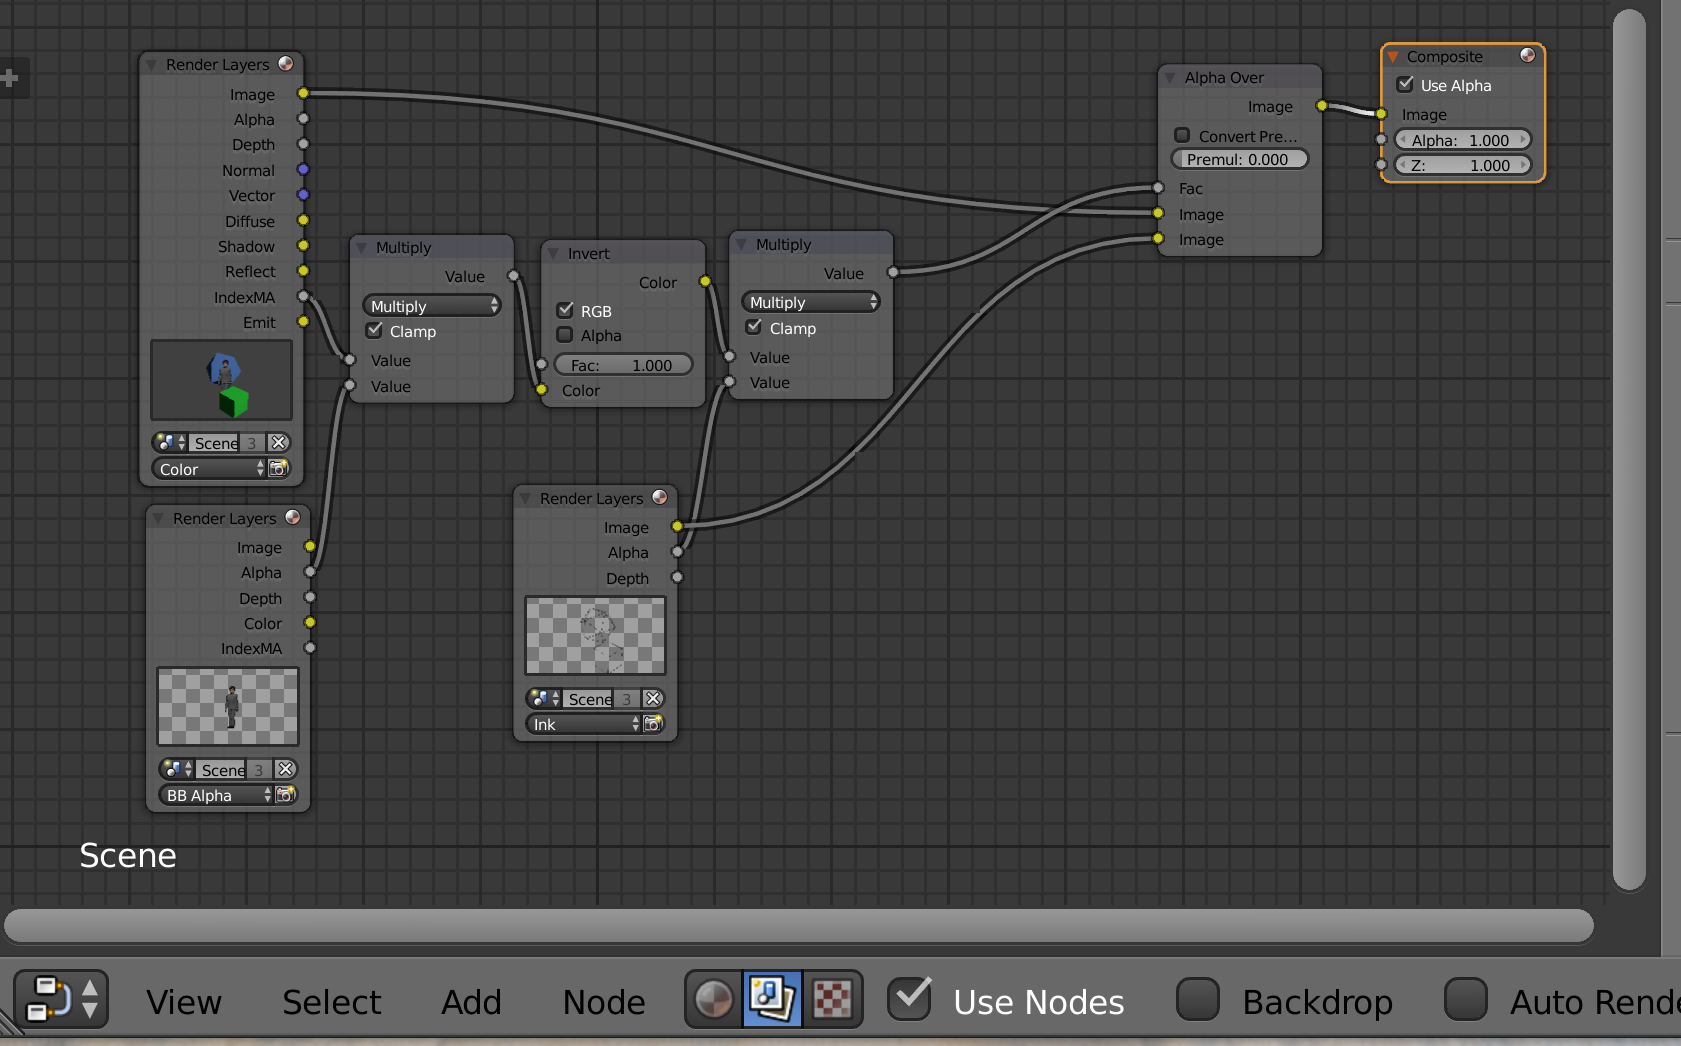Switch to the Material nodes tree icon
This screenshot has height=1046, width=1681.
[714, 999]
